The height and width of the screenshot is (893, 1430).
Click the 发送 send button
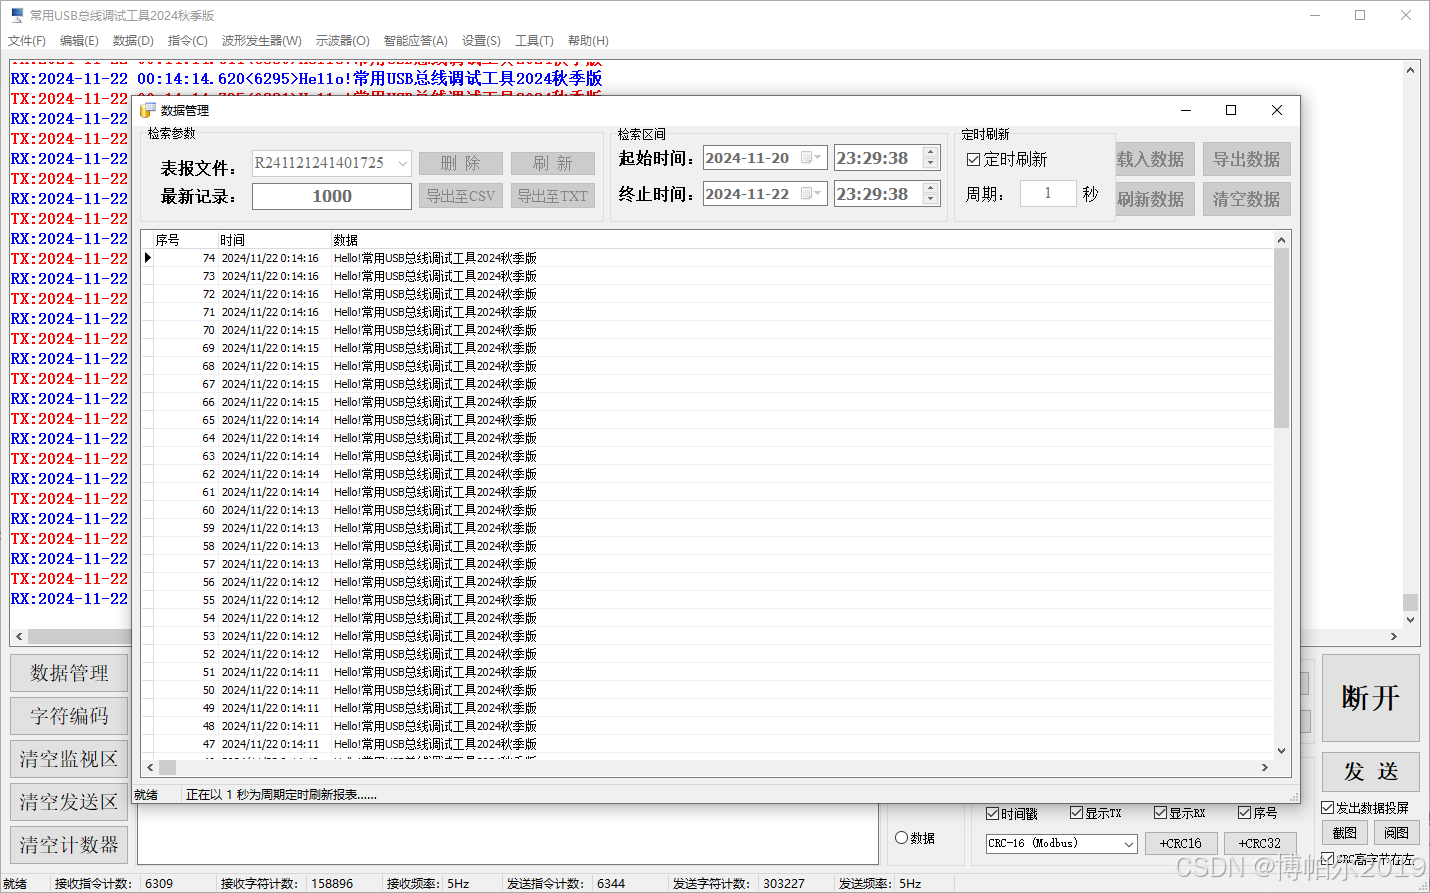point(1371,772)
